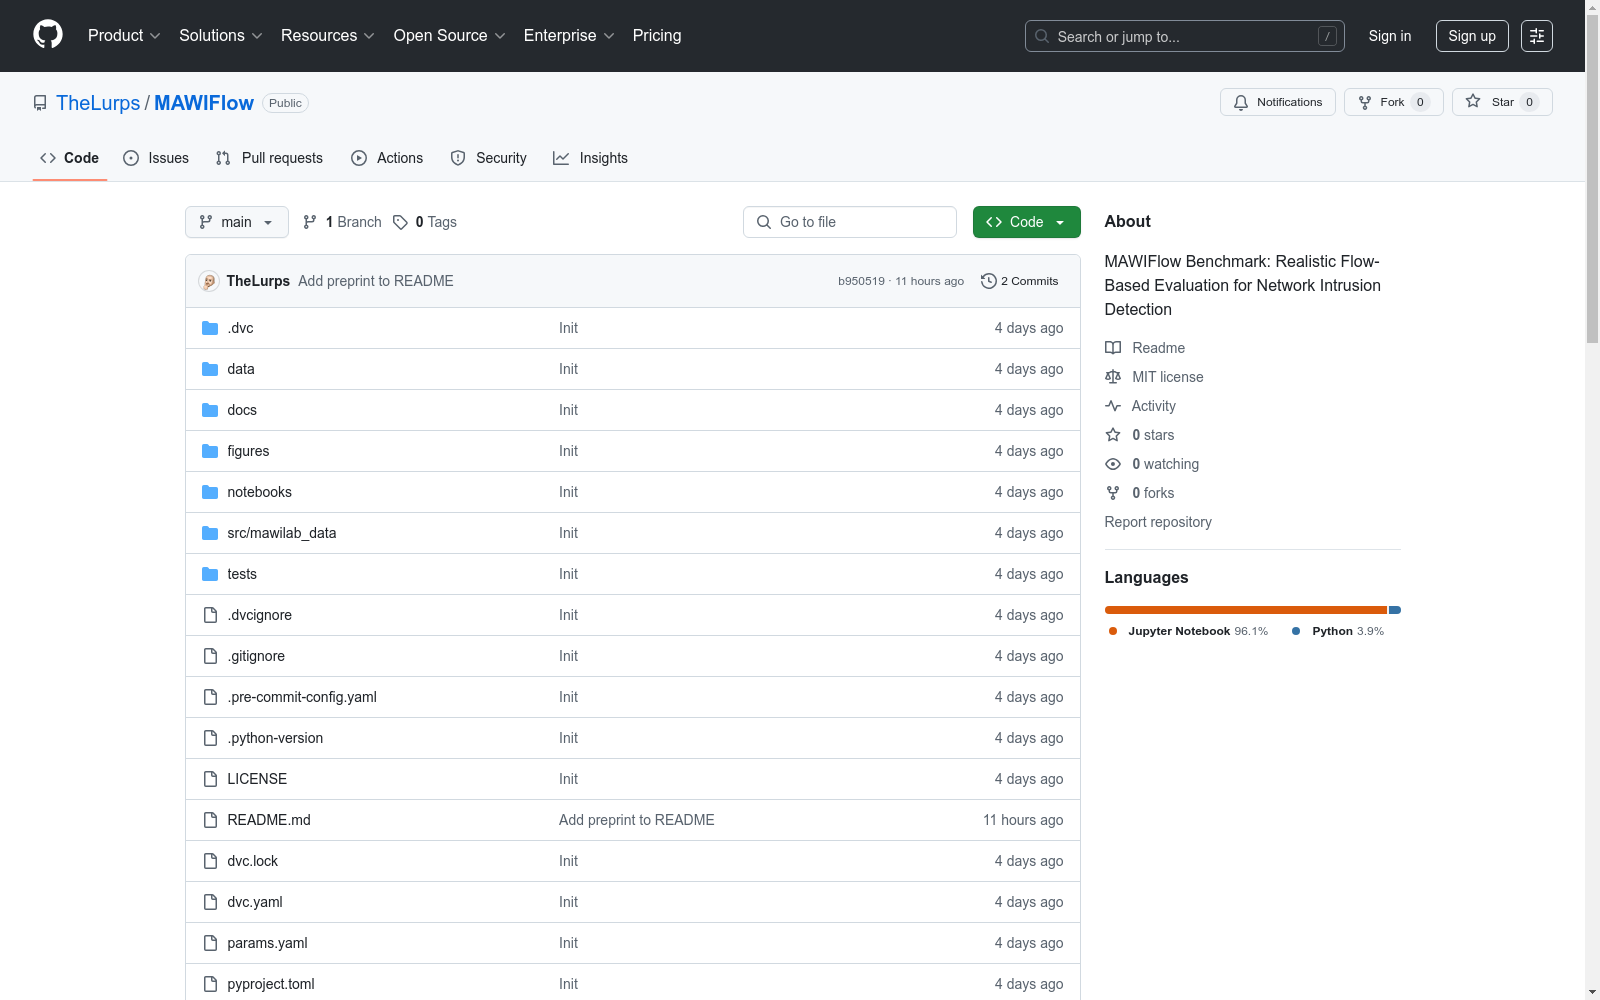Click the Jupyter Notebook language bar segment

pyautogui.click(x=1245, y=610)
